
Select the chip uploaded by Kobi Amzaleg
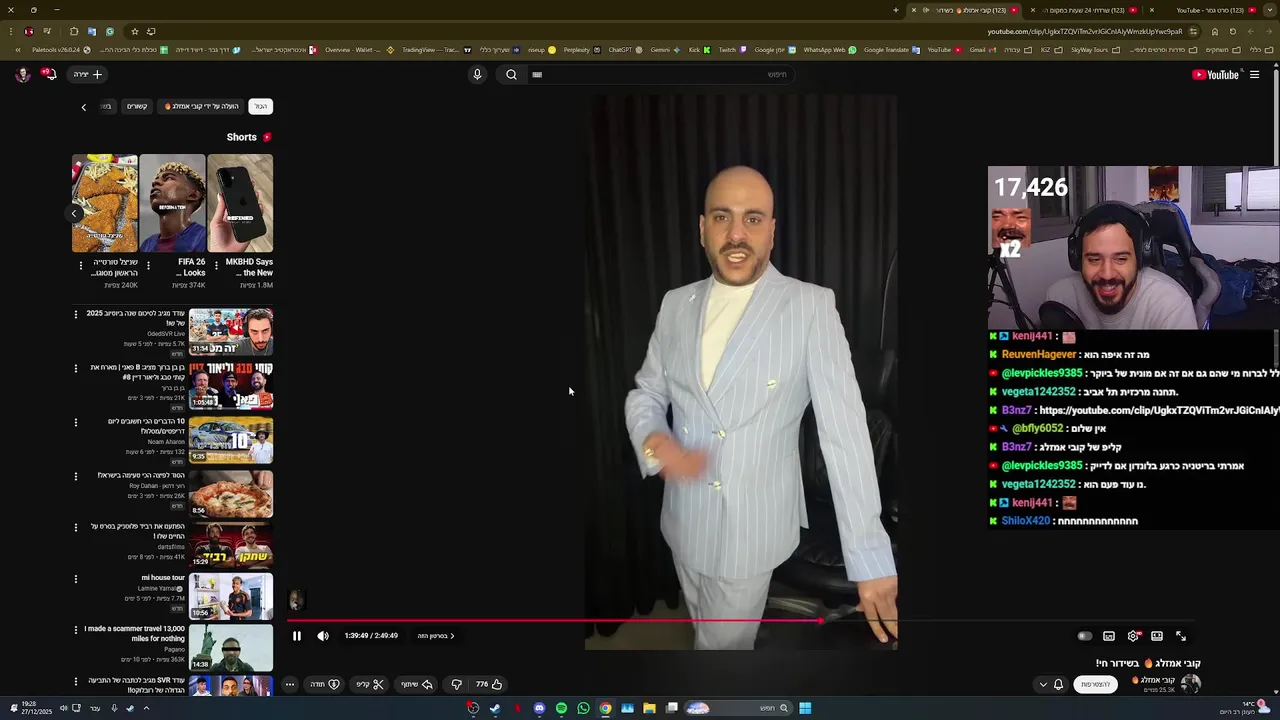point(202,106)
